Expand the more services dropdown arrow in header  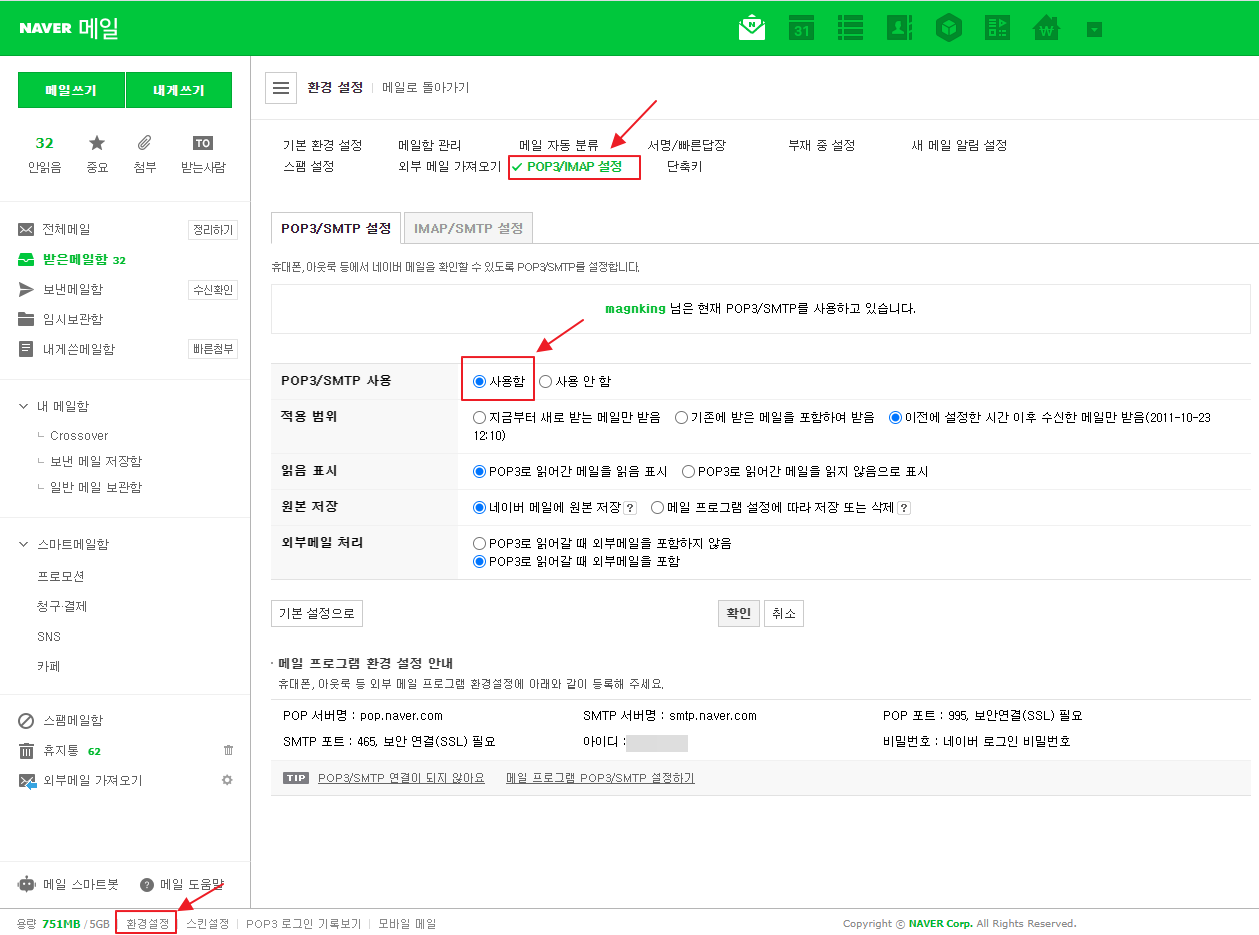(x=1094, y=29)
